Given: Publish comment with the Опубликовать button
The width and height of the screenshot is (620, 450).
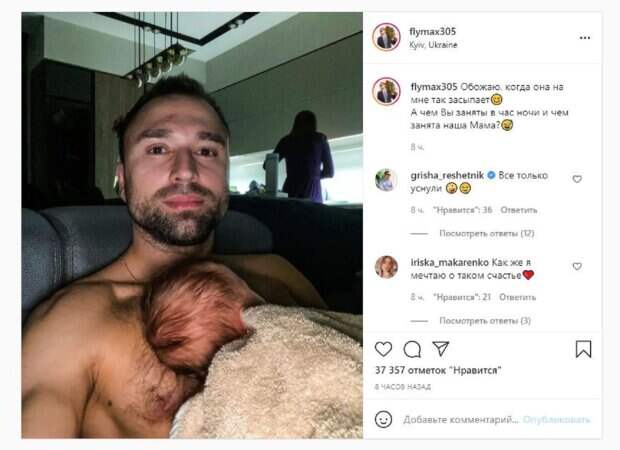Looking at the screenshot, I should click(557, 419).
